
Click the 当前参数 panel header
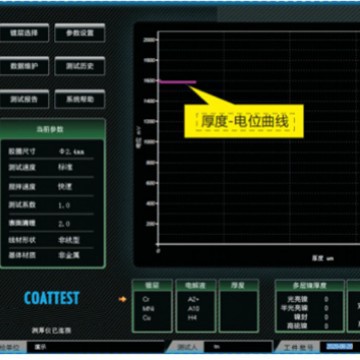[52, 129]
